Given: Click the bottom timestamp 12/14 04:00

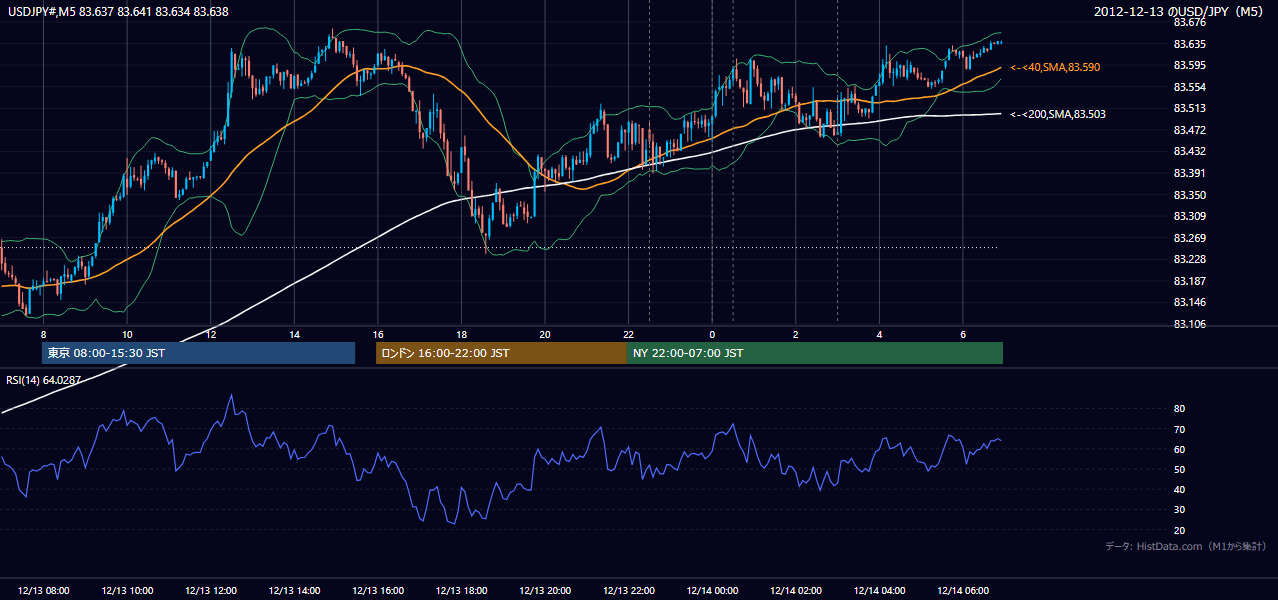Looking at the screenshot, I should 879,591.
